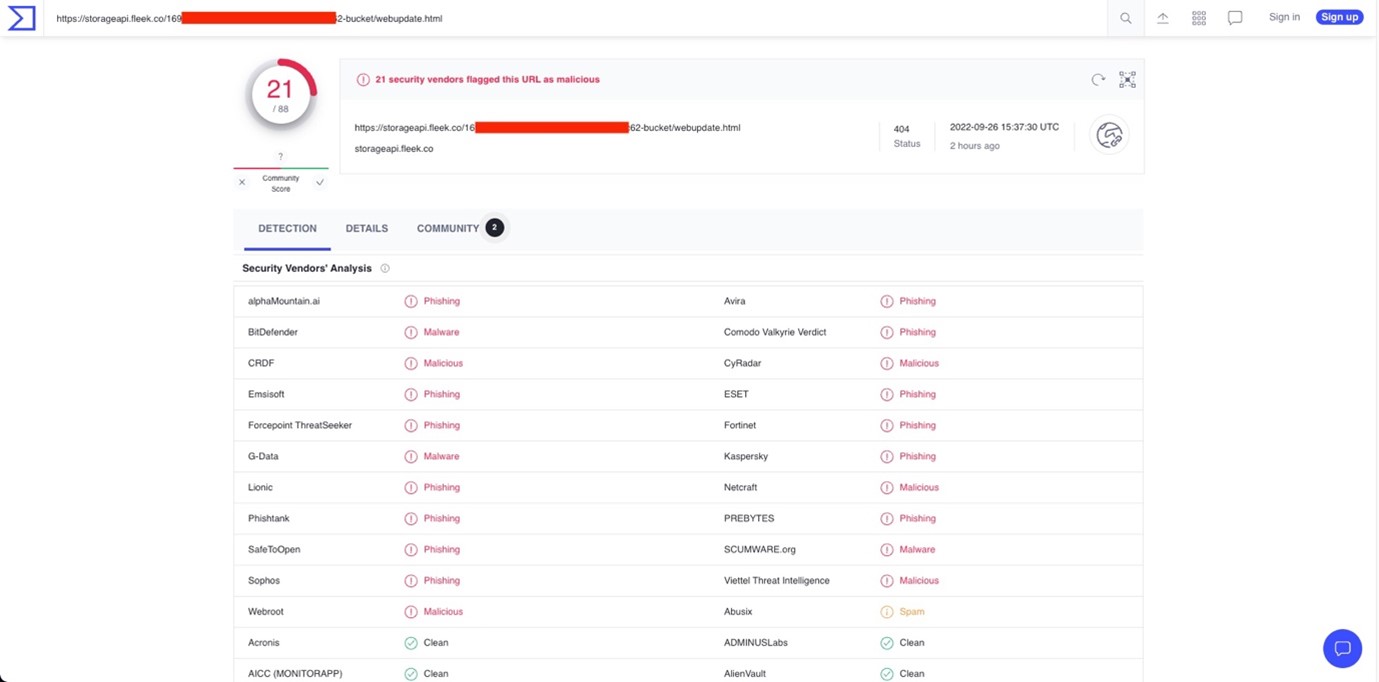The height and width of the screenshot is (682, 1379).
Task: Open the comments speech bubble icon
Action: coord(1235,18)
